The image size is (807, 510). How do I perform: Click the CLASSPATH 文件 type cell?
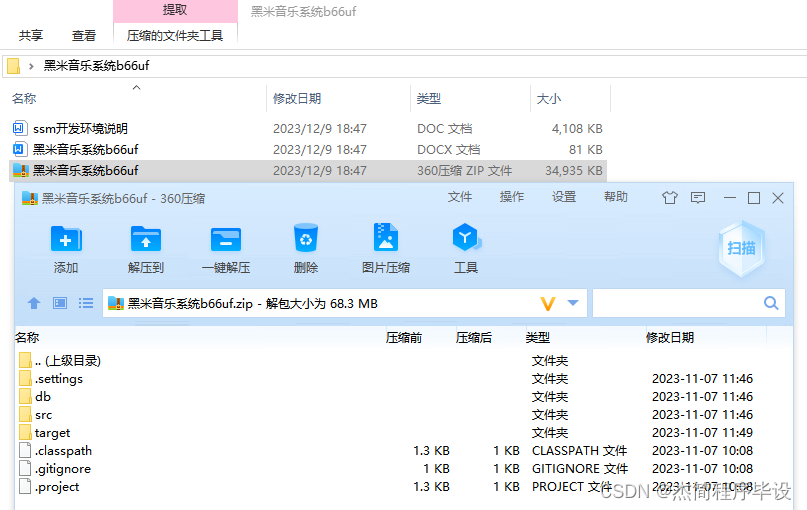coord(580,451)
